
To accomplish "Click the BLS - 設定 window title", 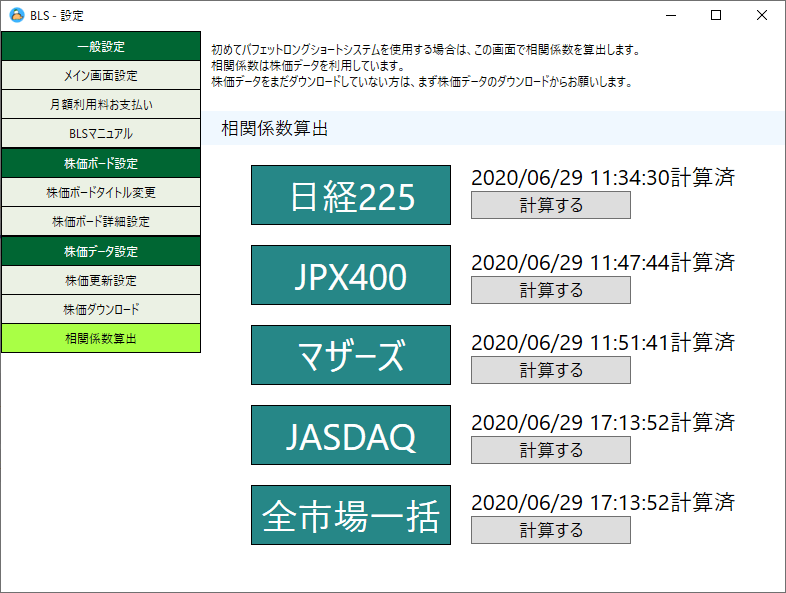I will coord(57,16).
